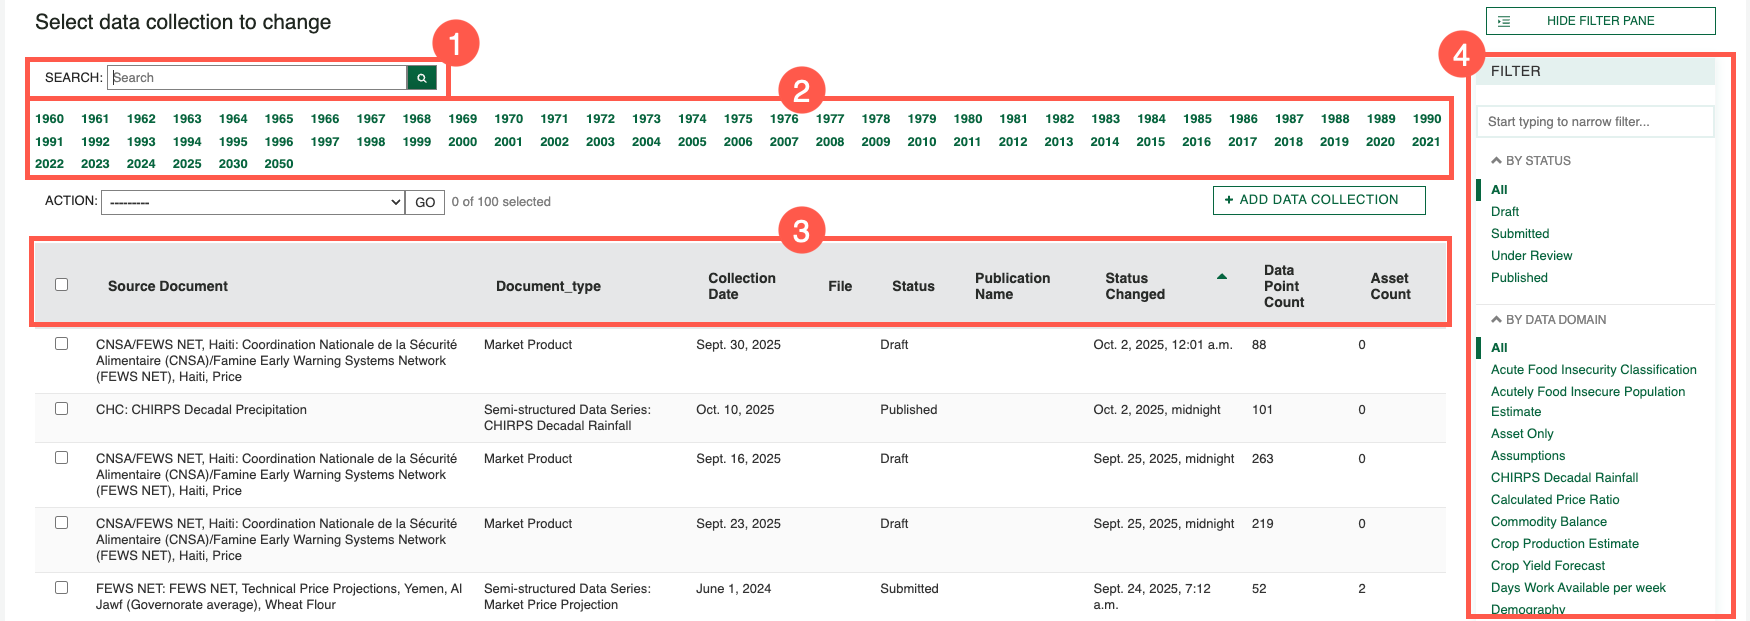Click the Hide Filter Pane icon
1750x621 pixels.
point(1504,21)
